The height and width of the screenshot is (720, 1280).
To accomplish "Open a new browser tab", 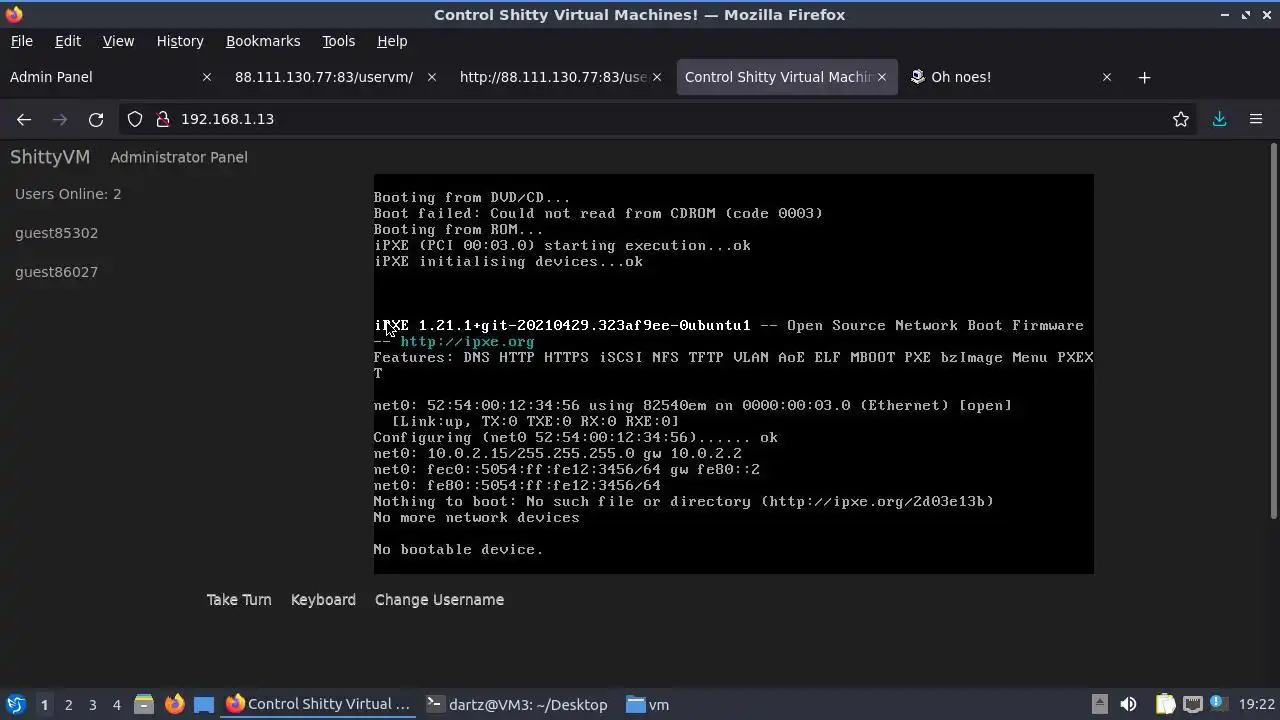I will tap(1144, 77).
